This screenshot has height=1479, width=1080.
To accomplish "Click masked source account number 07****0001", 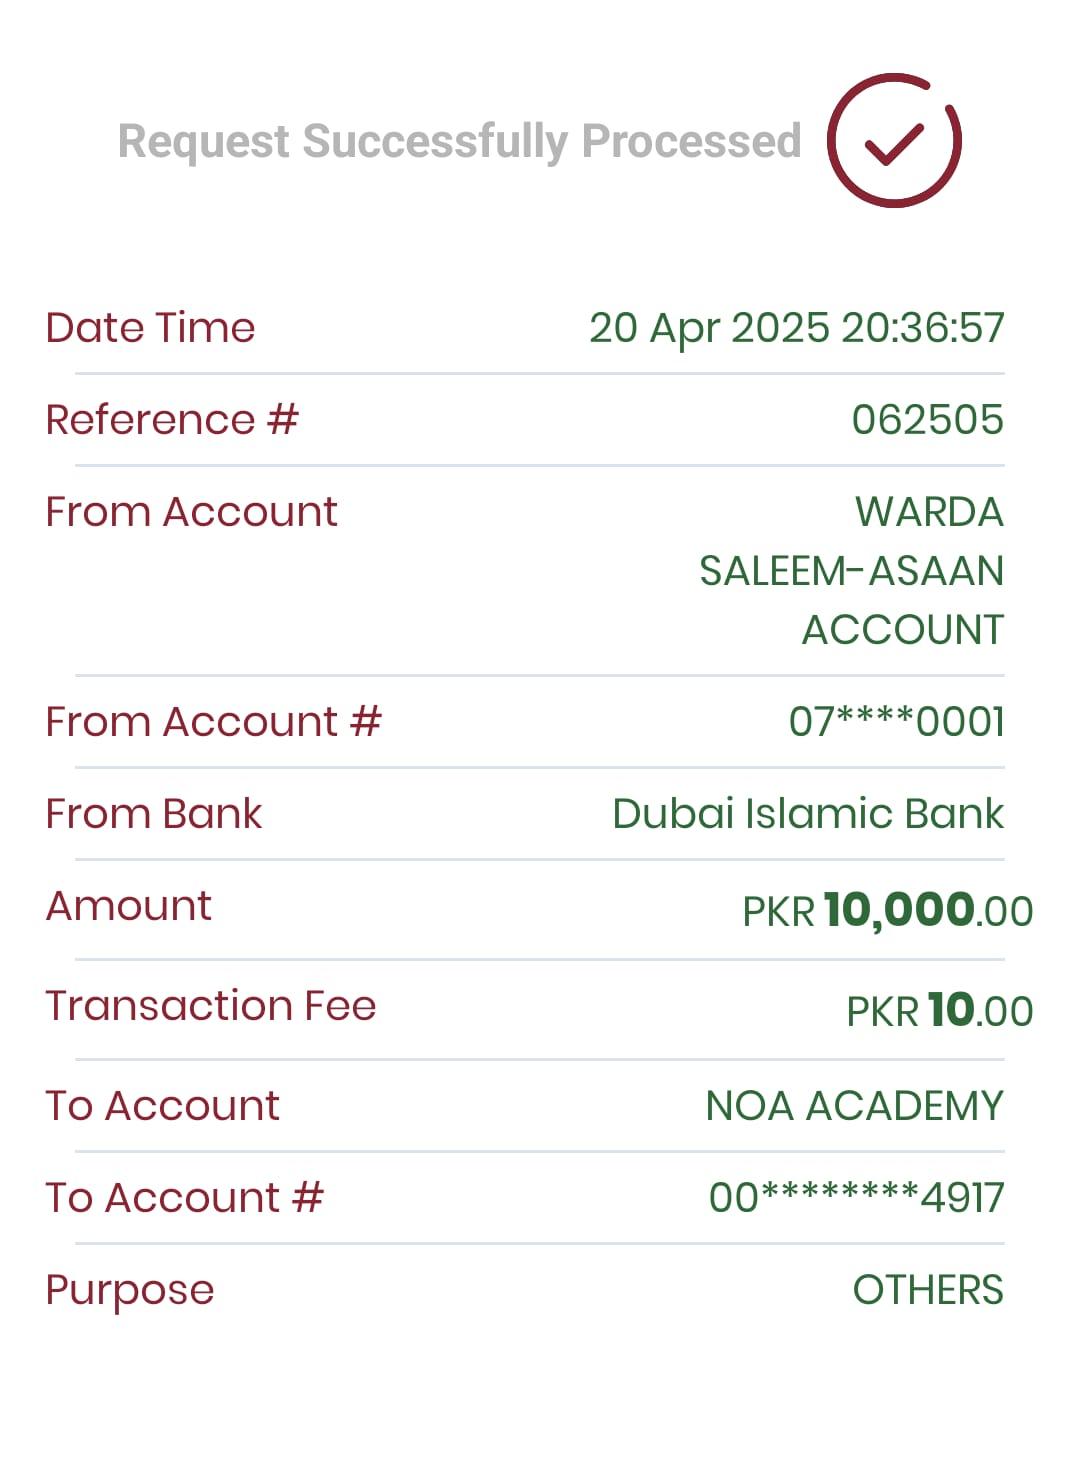I will coord(896,722).
